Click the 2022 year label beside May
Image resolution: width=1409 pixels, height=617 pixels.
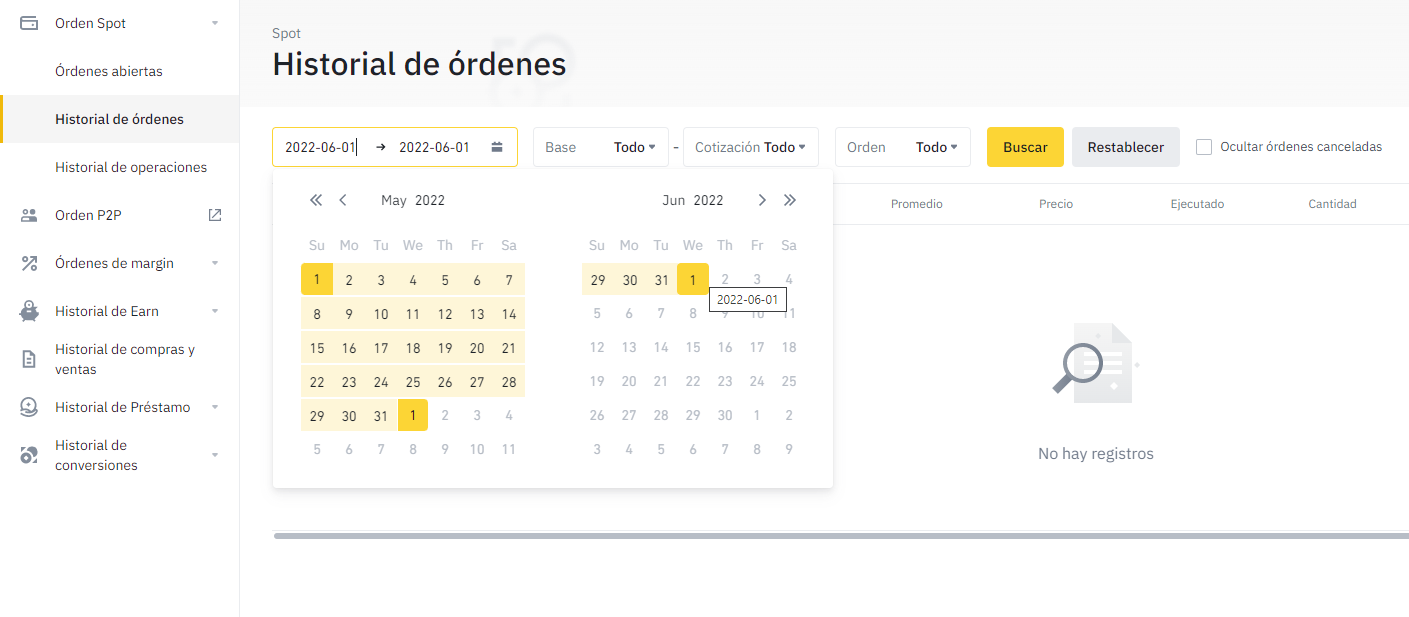(x=430, y=200)
